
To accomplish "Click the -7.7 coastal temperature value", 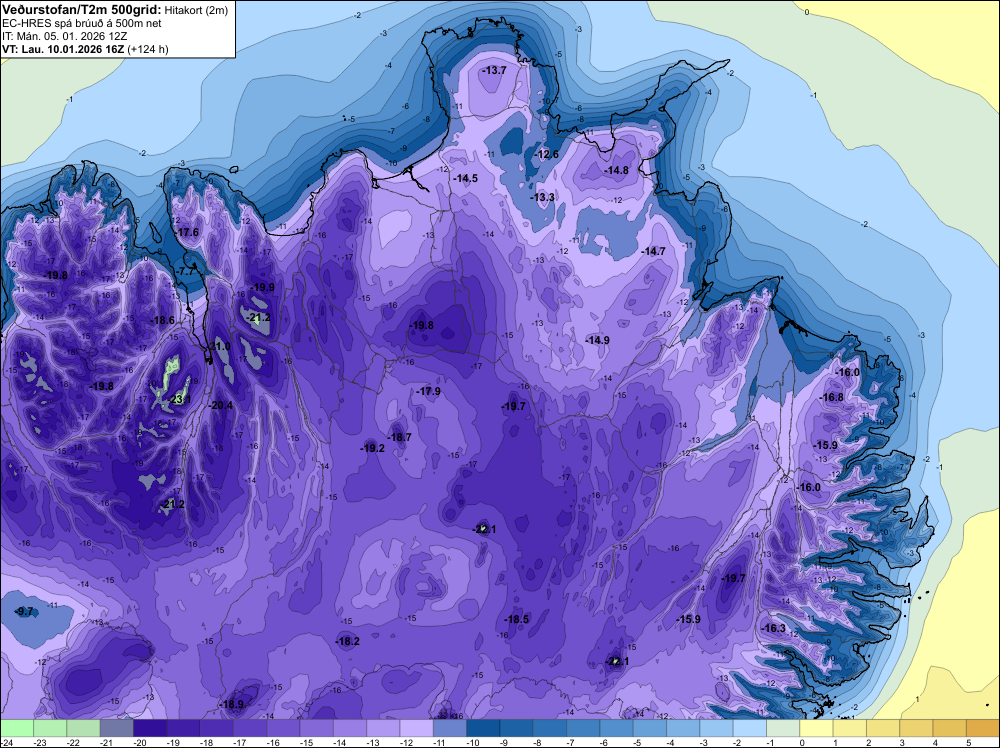I will pos(185,272).
